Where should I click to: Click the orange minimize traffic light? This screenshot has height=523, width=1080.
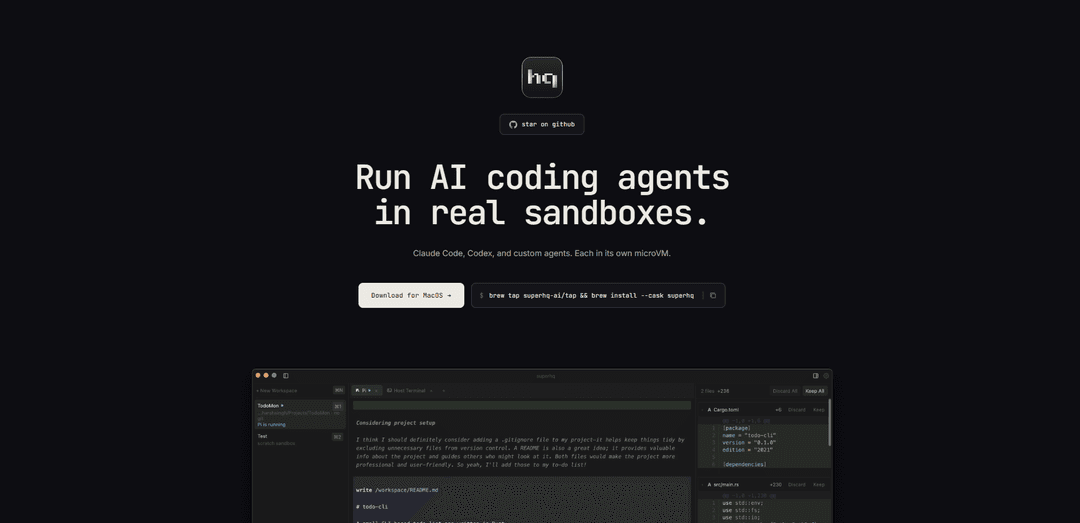(266, 375)
